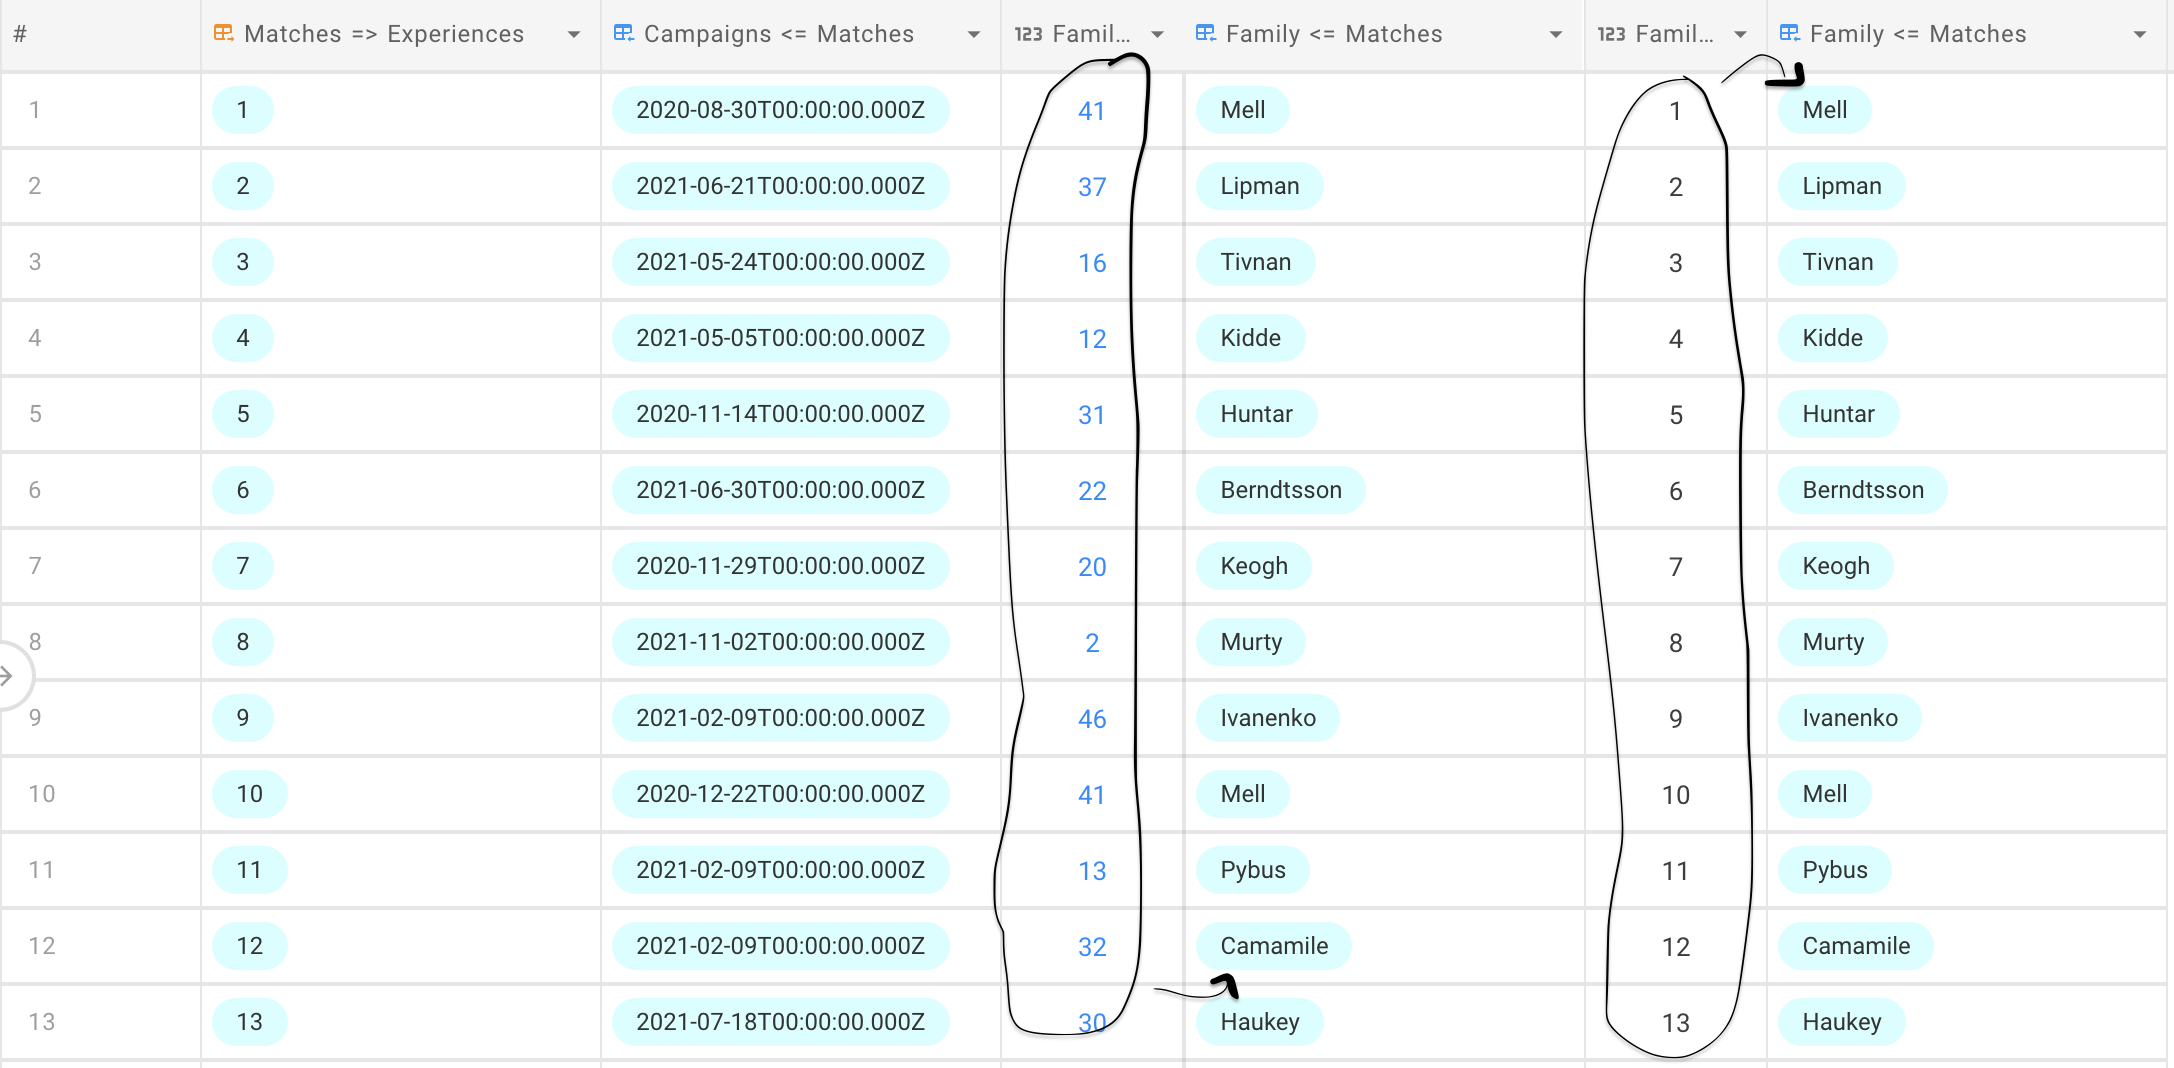Select the Ivanenko family cell in row 9
The width and height of the screenshot is (2174, 1068).
[x=1267, y=718]
